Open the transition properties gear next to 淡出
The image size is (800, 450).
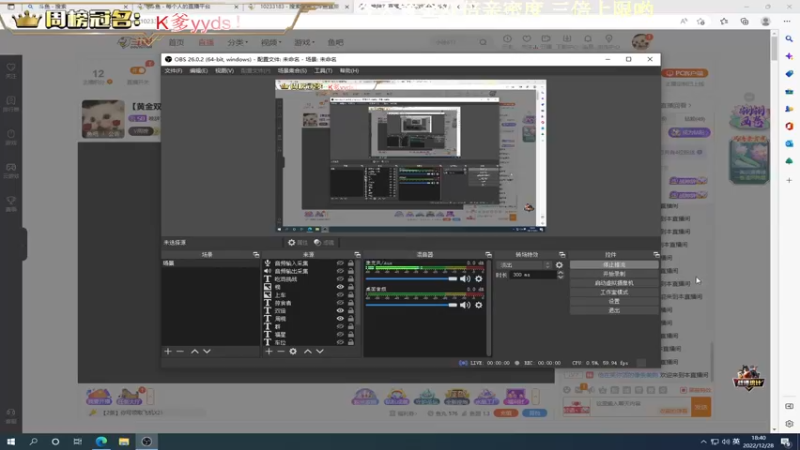[x=559, y=265]
